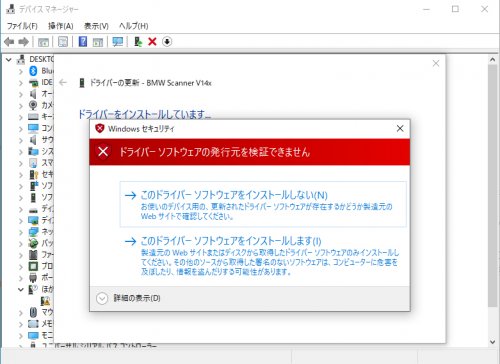Click the scrollbar down arrow in Device Manager
This screenshot has height=364, width=500.
coord(493,342)
